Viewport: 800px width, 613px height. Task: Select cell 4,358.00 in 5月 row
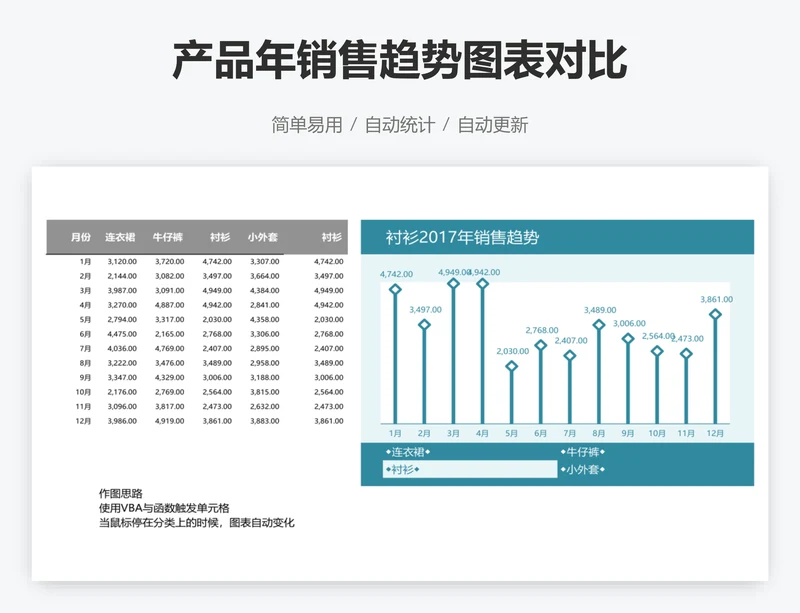(x=264, y=320)
